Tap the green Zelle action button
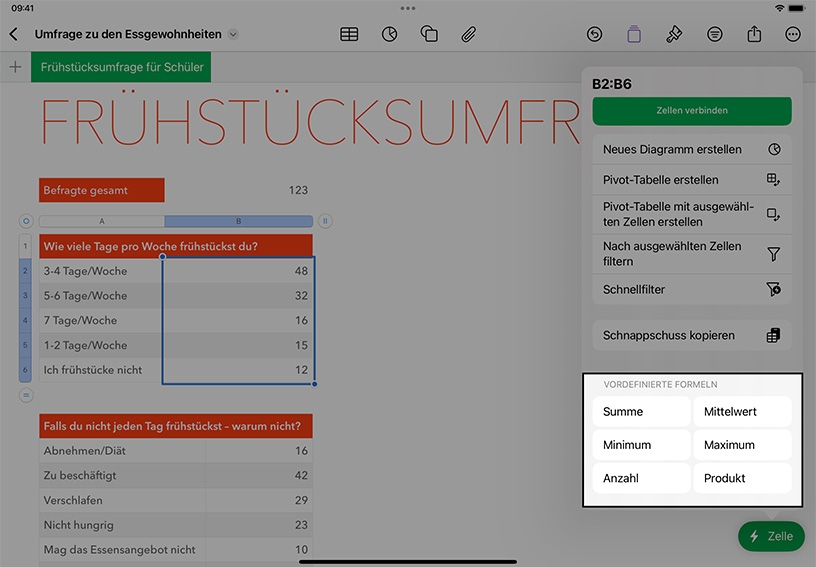The height and width of the screenshot is (567, 816). pos(771,536)
